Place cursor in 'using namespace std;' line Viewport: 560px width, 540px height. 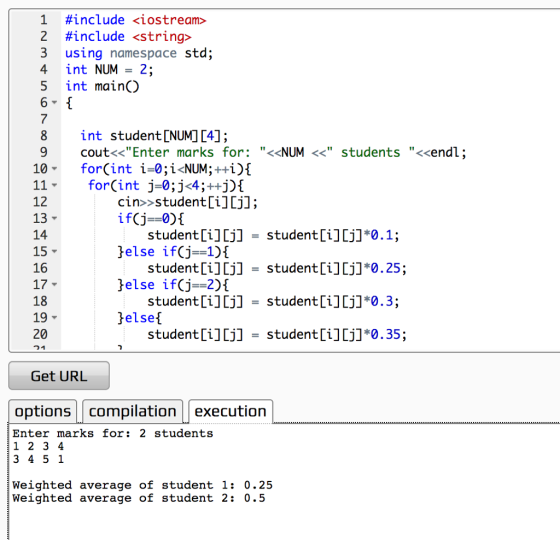pyautogui.click(x=139, y=53)
